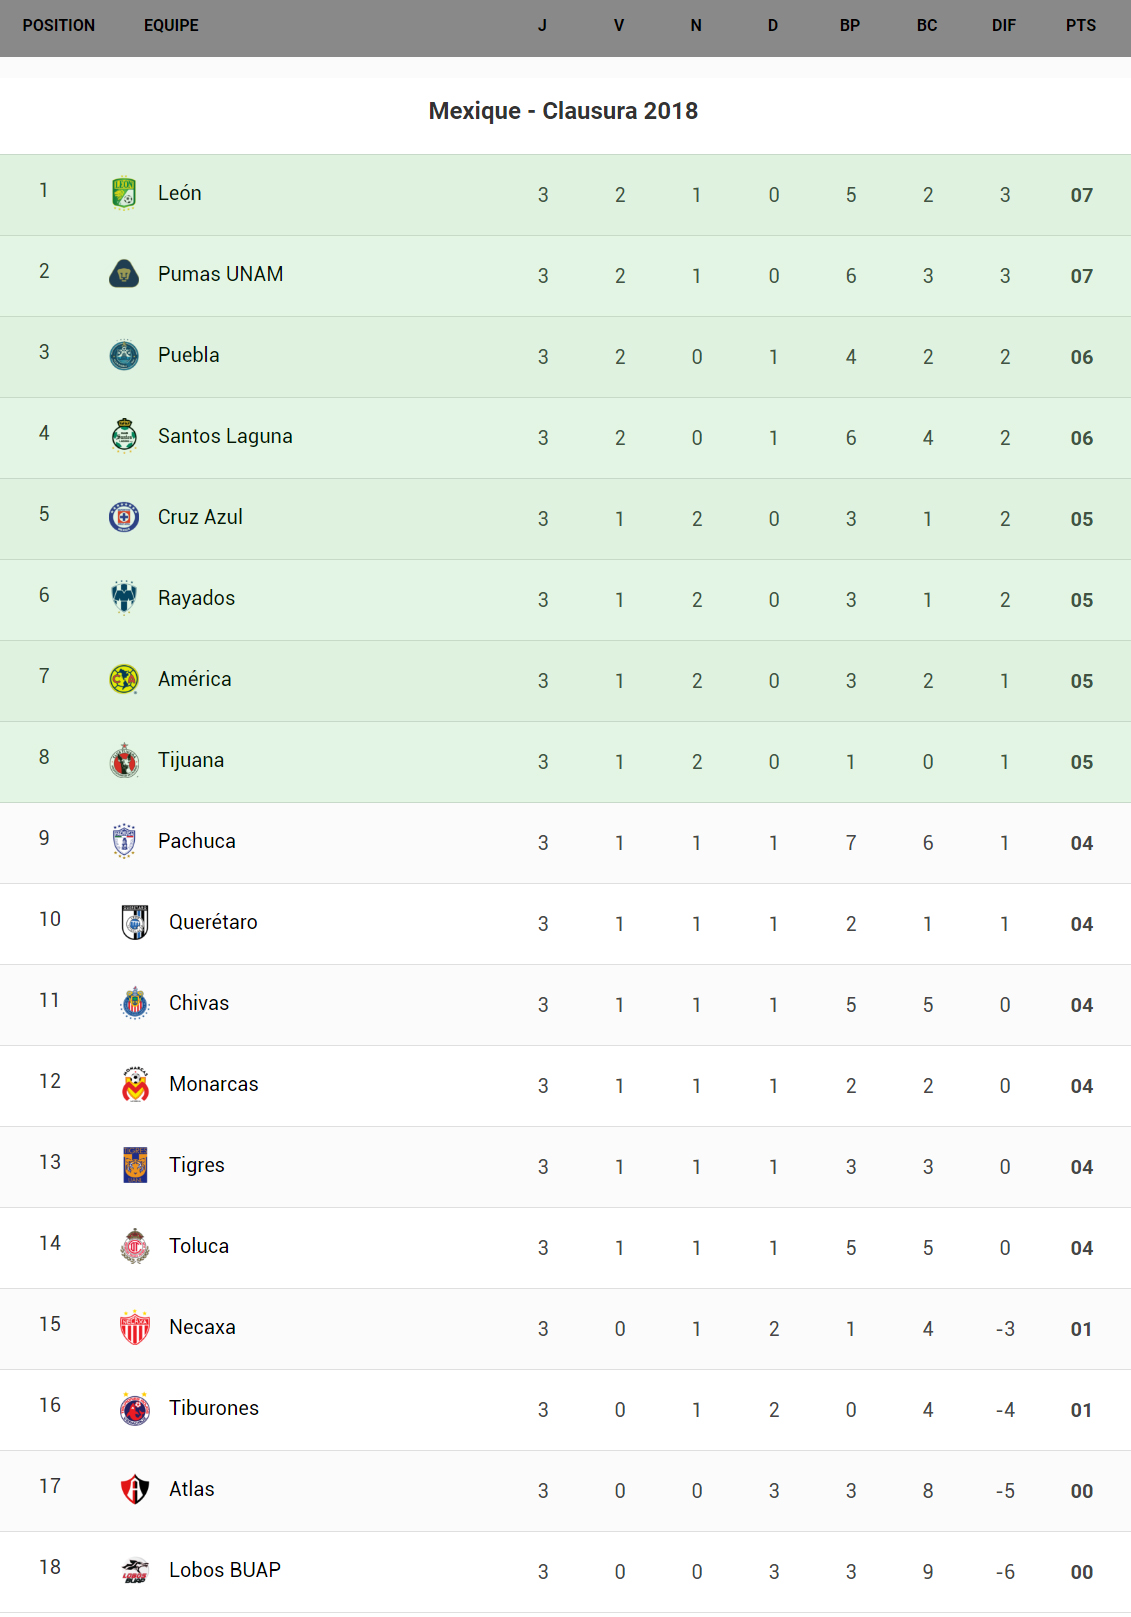This screenshot has height=1617, width=1131.
Task: Click the Chivas club logo
Action: tap(135, 1003)
